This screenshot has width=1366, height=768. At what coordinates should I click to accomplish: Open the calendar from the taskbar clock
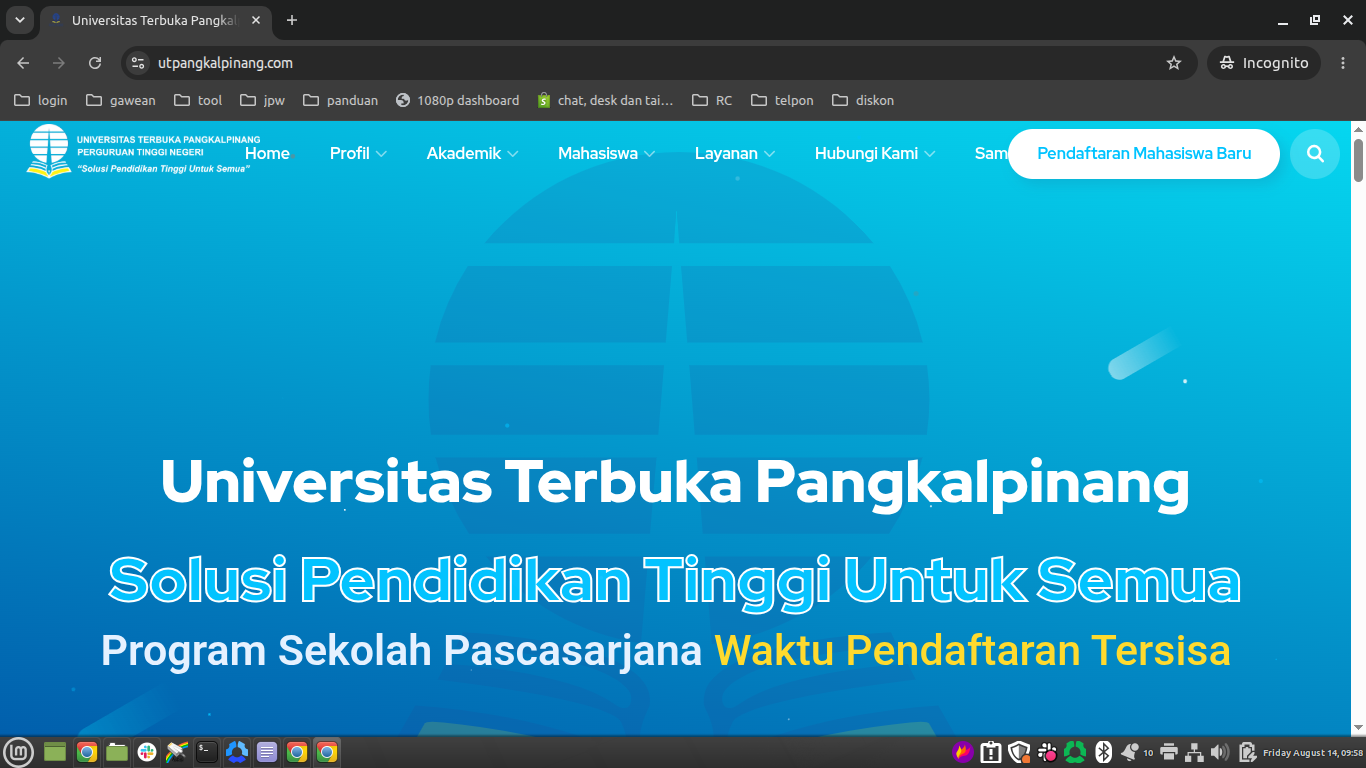click(x=1312, y=752)
